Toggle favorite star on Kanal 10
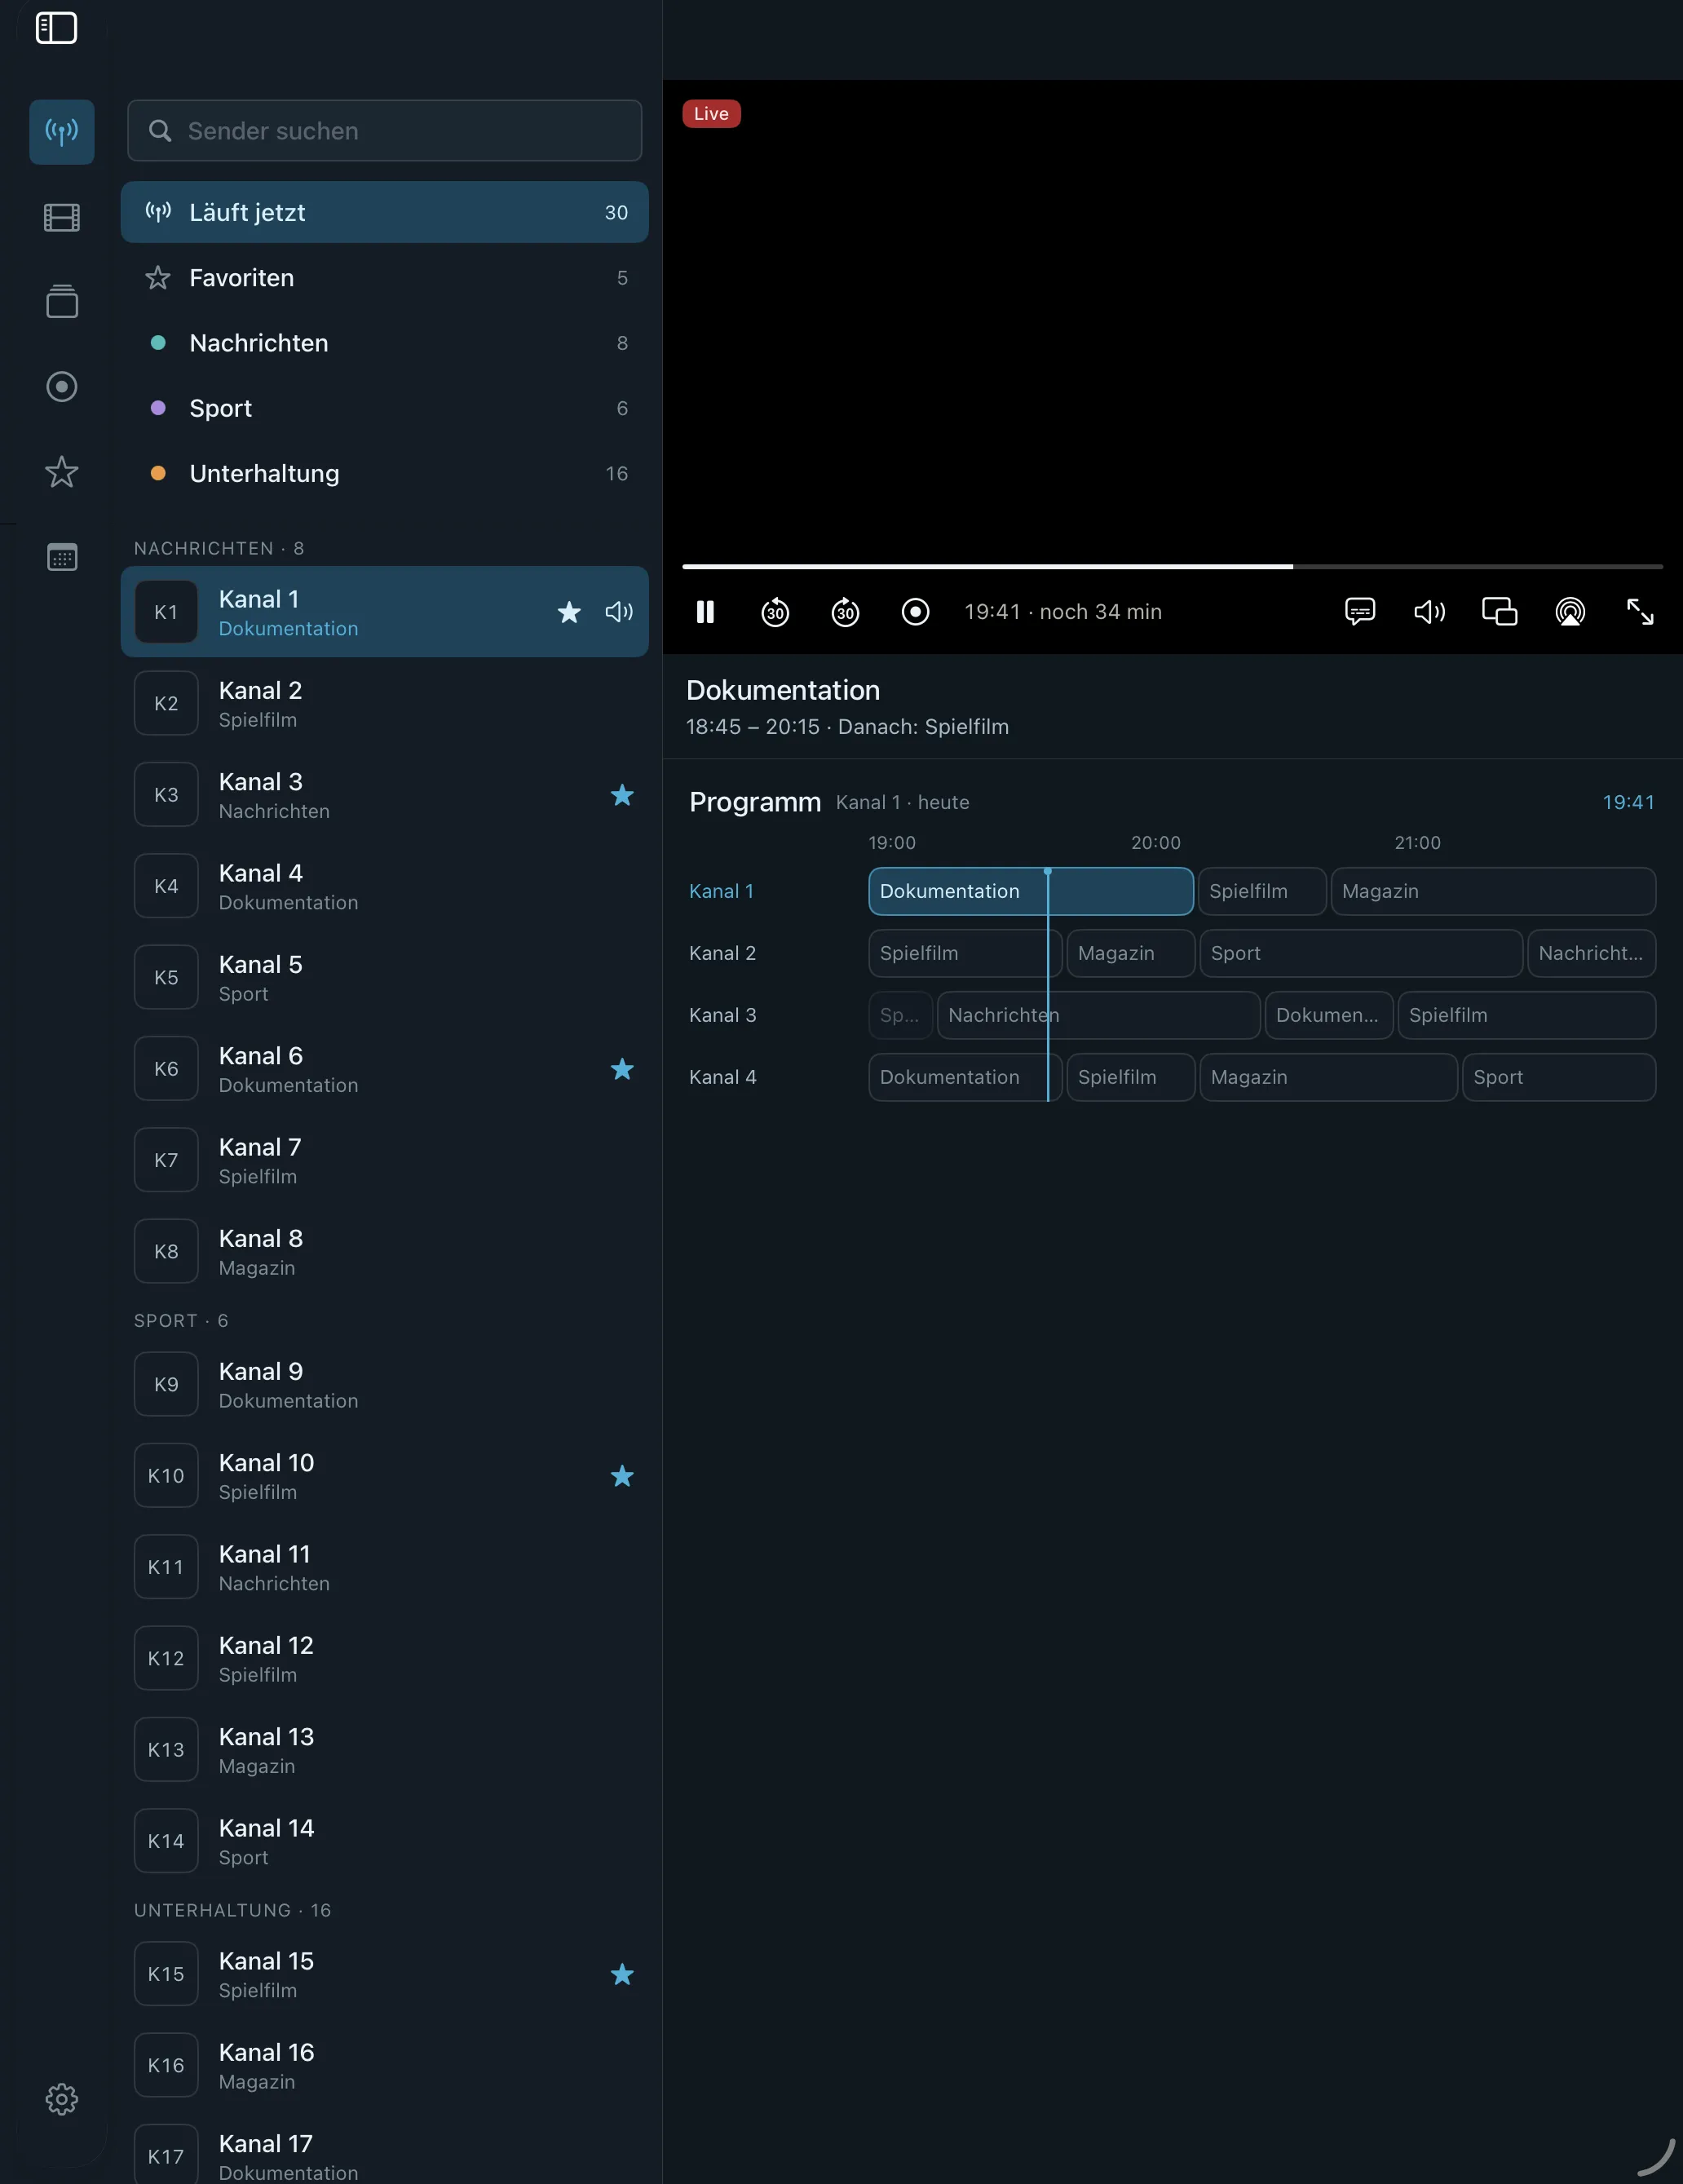The width and height of the screenshot is (1683, 2184). point(622,1476)
